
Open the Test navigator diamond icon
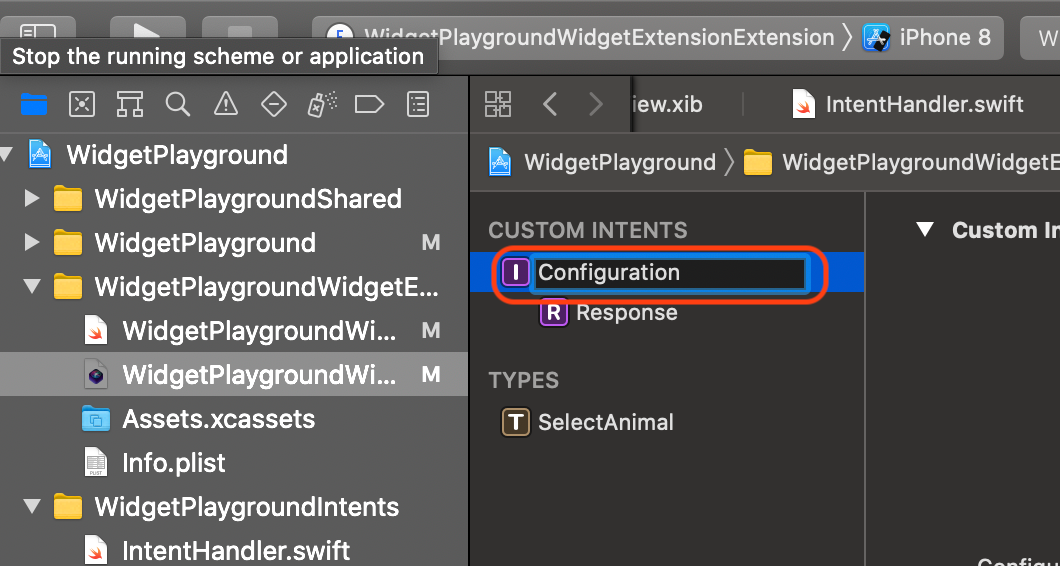point(274,104)
